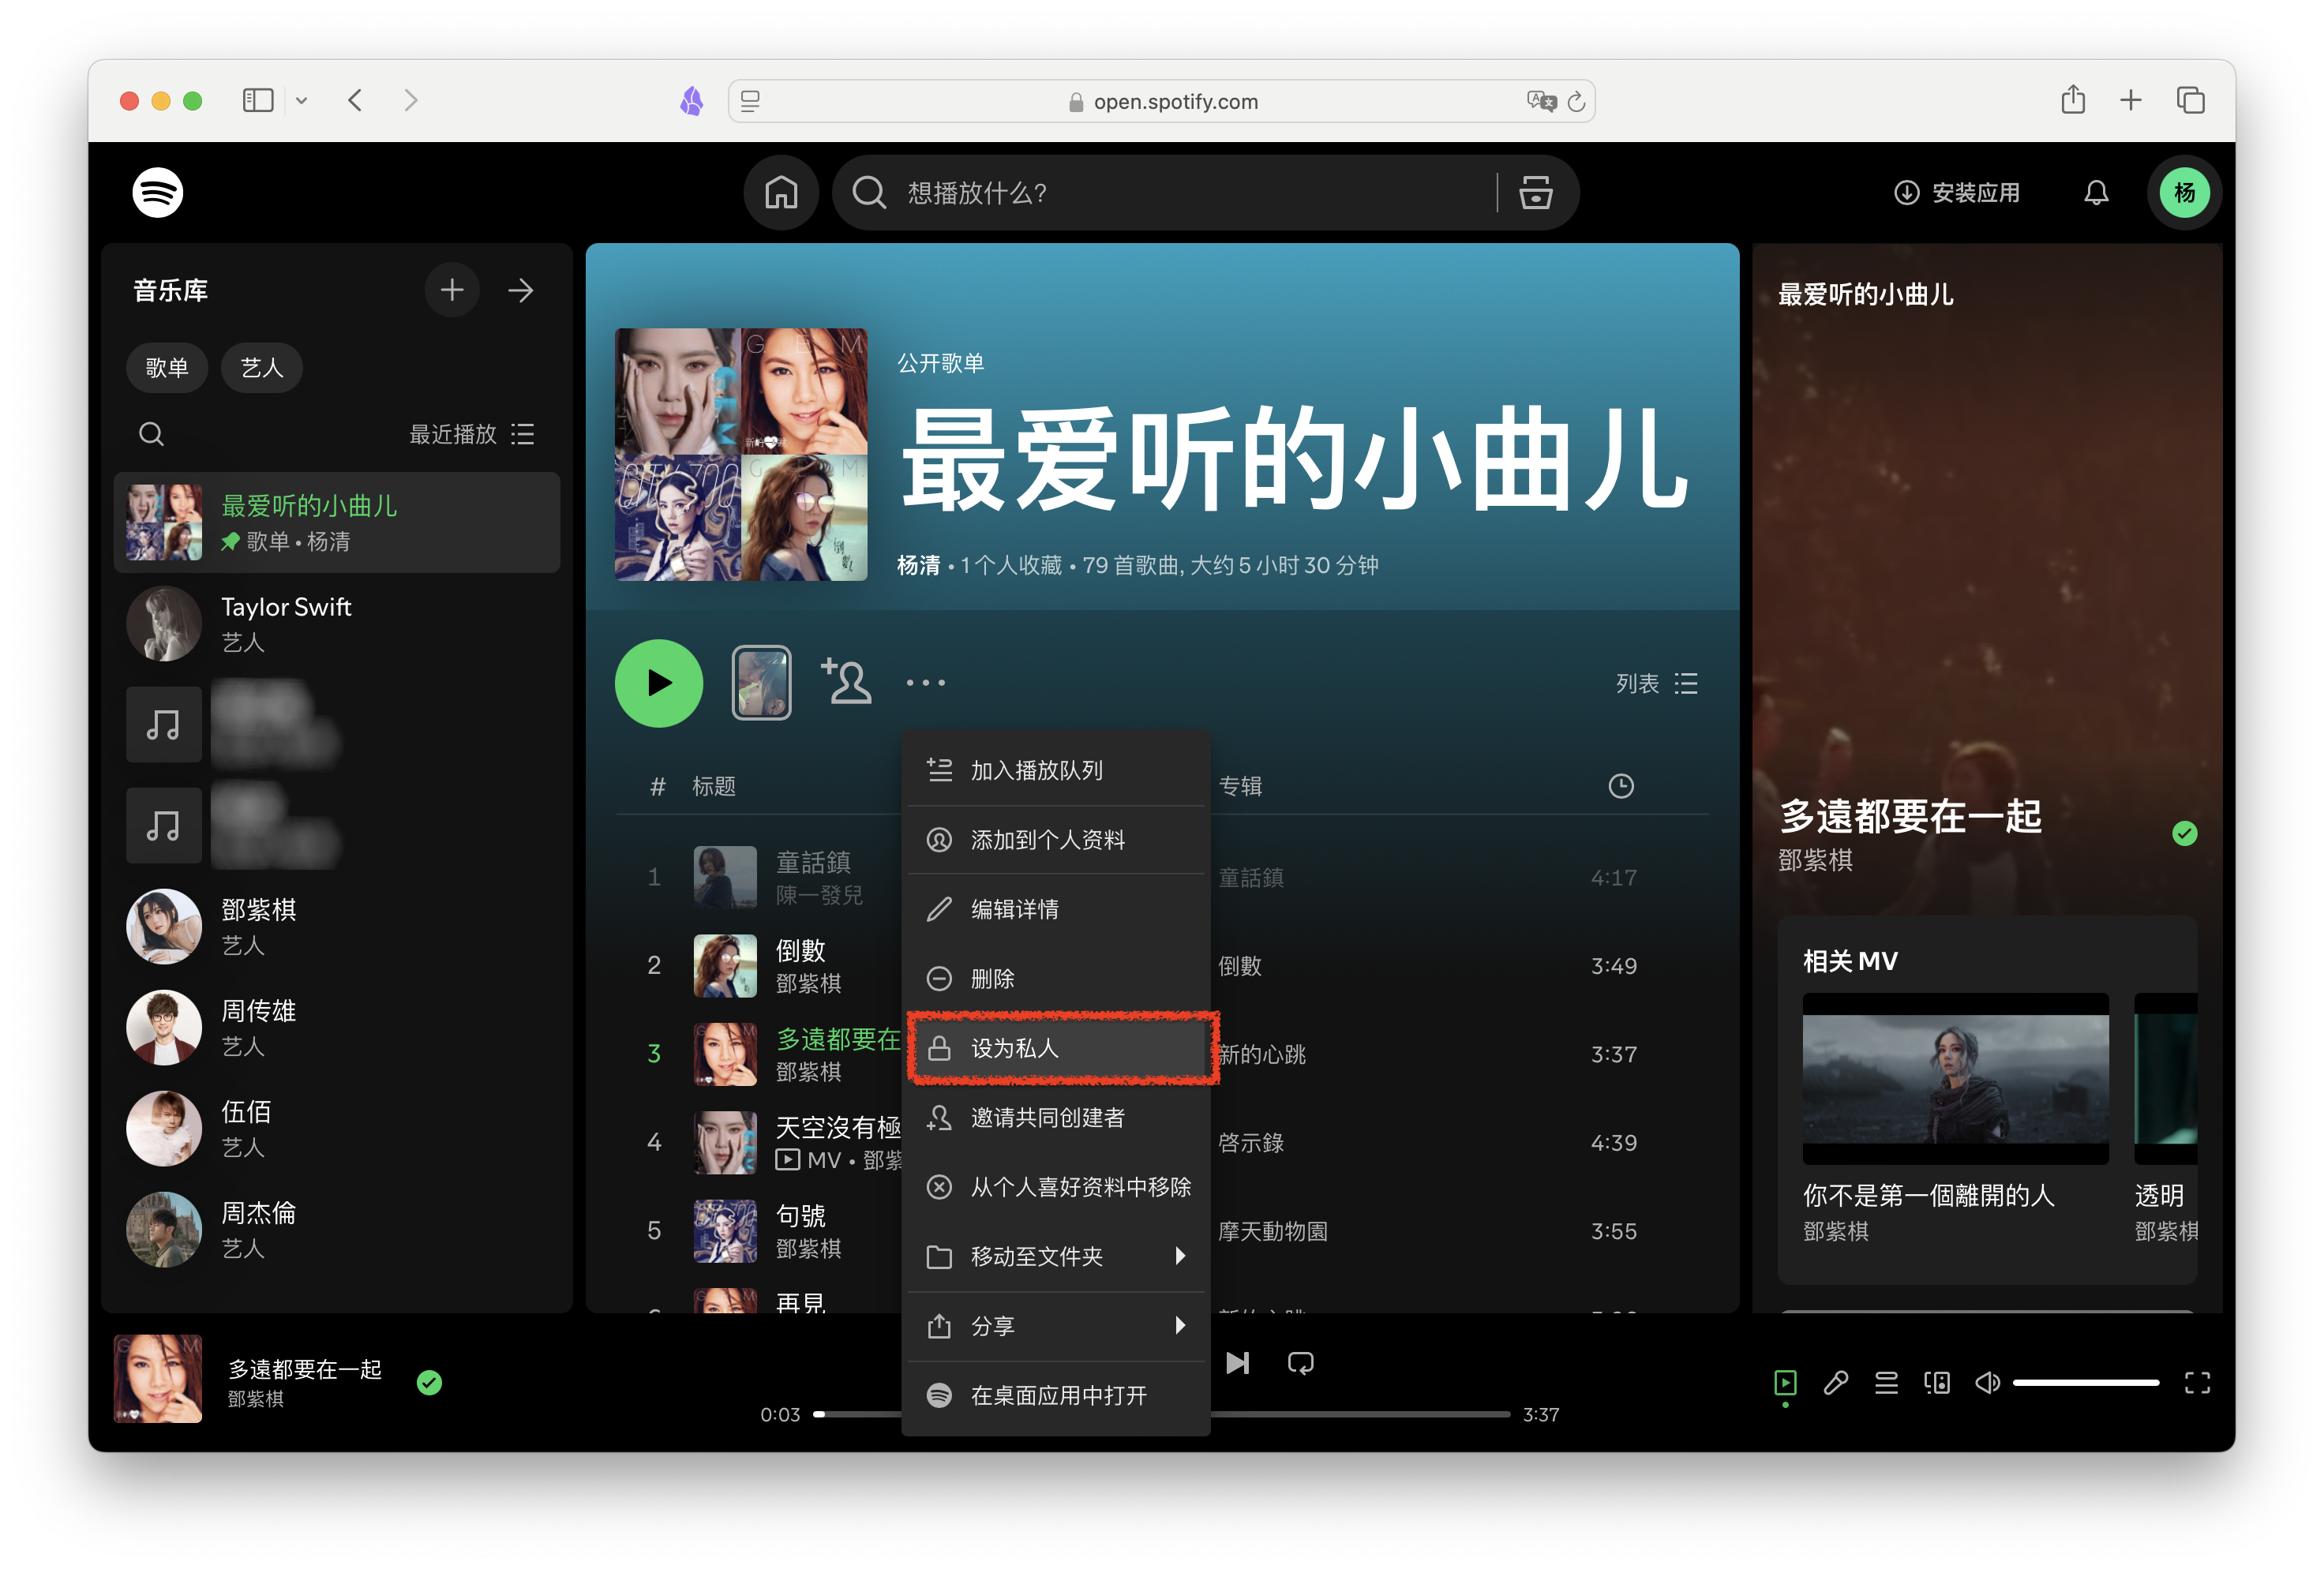
Task: Open the 列表 view mode dropdown
Action: tap(1656, 684)
